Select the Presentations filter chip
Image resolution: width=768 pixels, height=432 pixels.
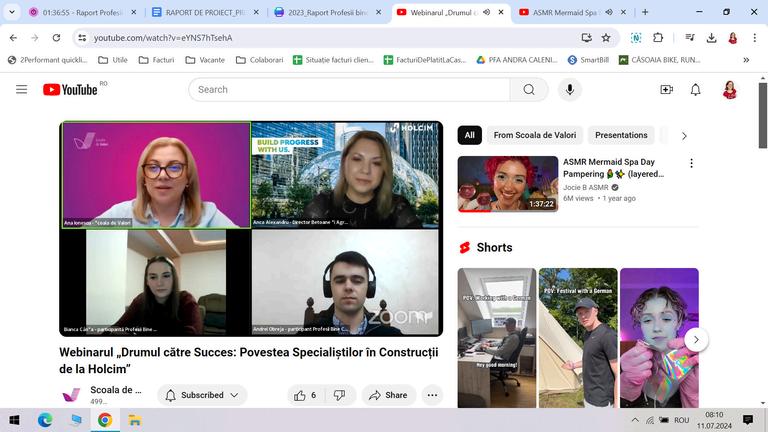[621, 135]
